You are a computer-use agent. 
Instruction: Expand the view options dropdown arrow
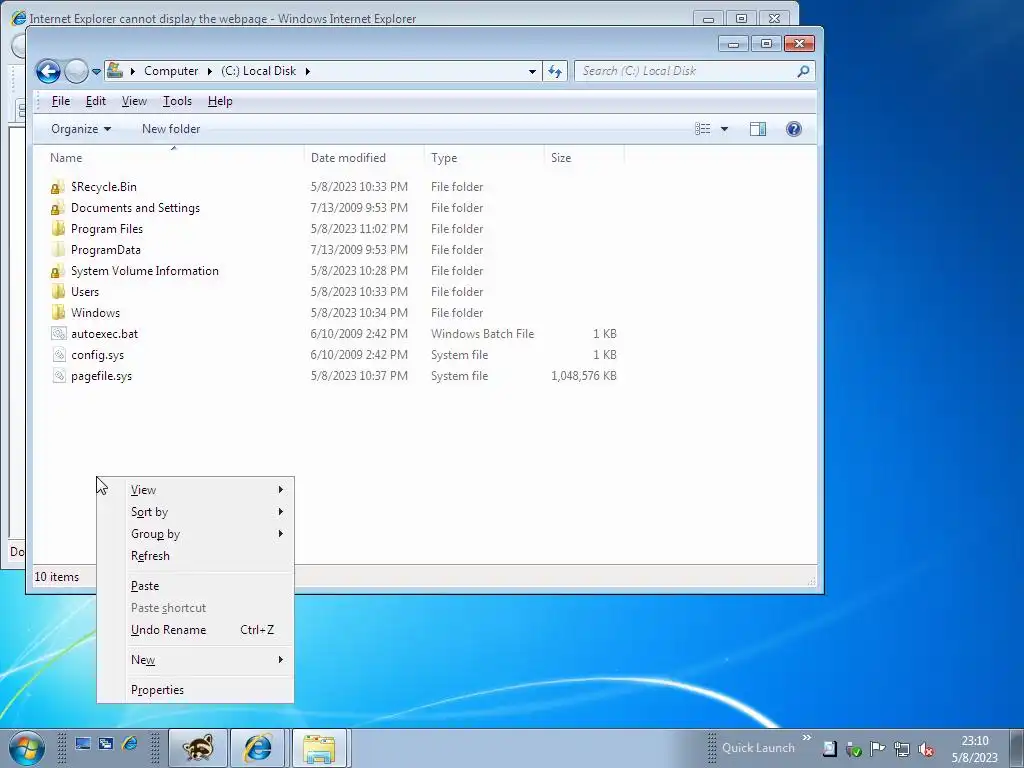pyautogui.click(x=724, y=129)
